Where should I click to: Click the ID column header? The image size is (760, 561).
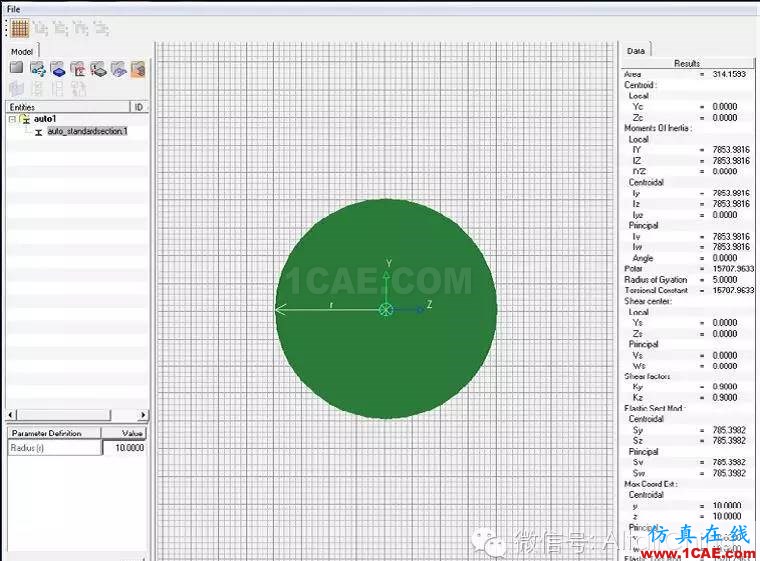click(x=139, y=107)
